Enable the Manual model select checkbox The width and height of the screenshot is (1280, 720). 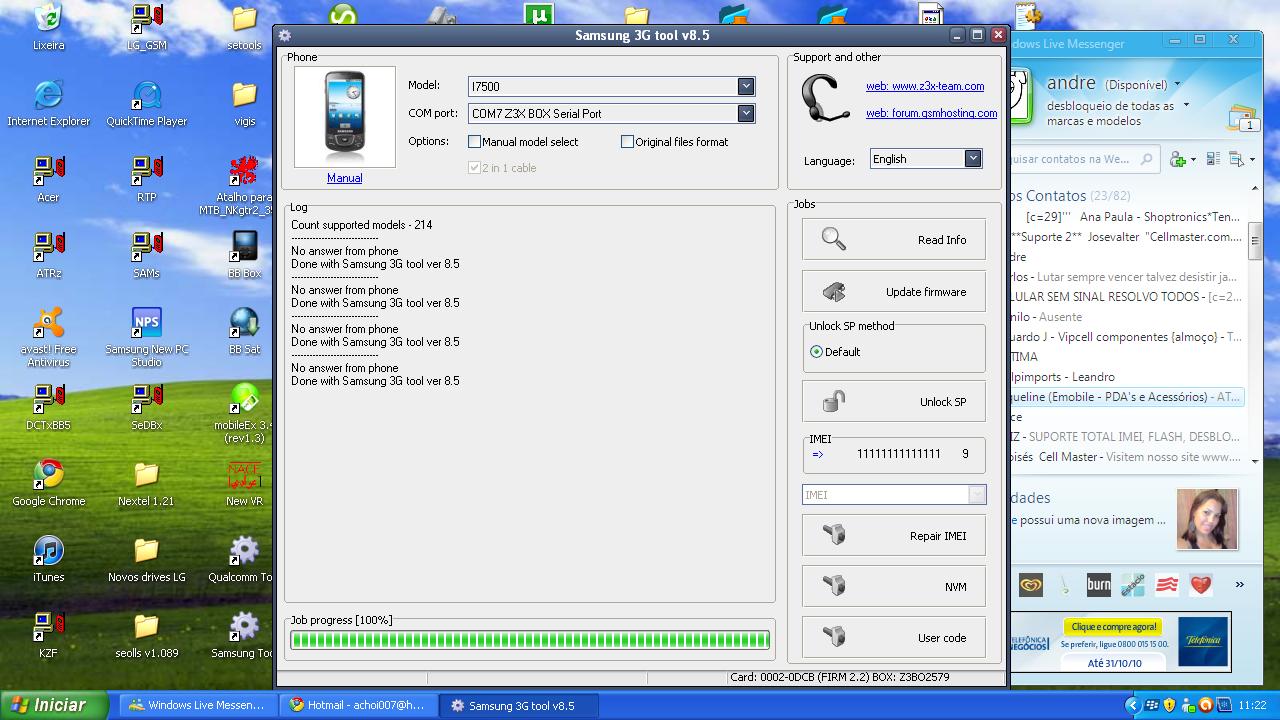click(x=475, y=142)
